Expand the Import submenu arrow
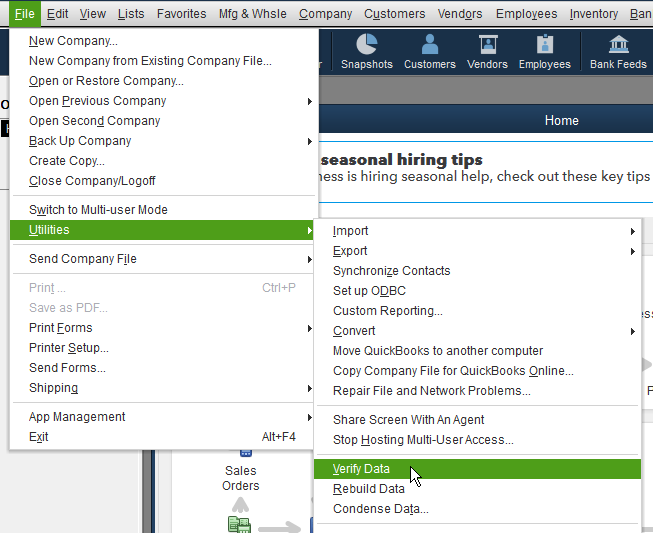The width and height of the screenshot is (653, 533). [633, 231]
